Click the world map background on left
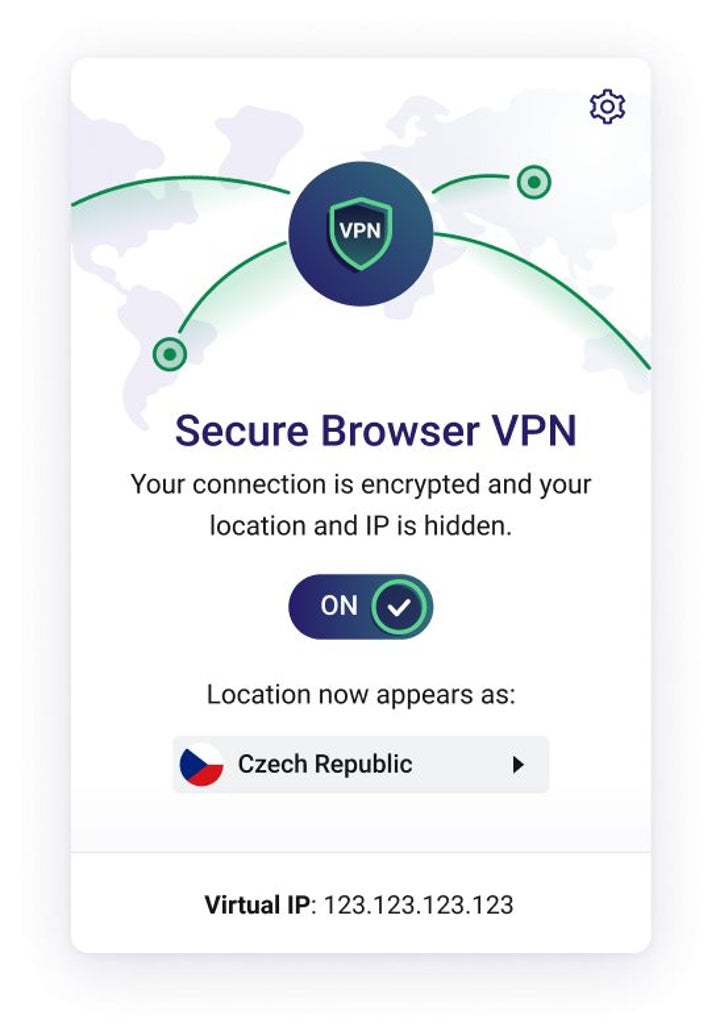The width and height of the screenshot is (720, 1036). pyautogui.click(x=126, y=264)
